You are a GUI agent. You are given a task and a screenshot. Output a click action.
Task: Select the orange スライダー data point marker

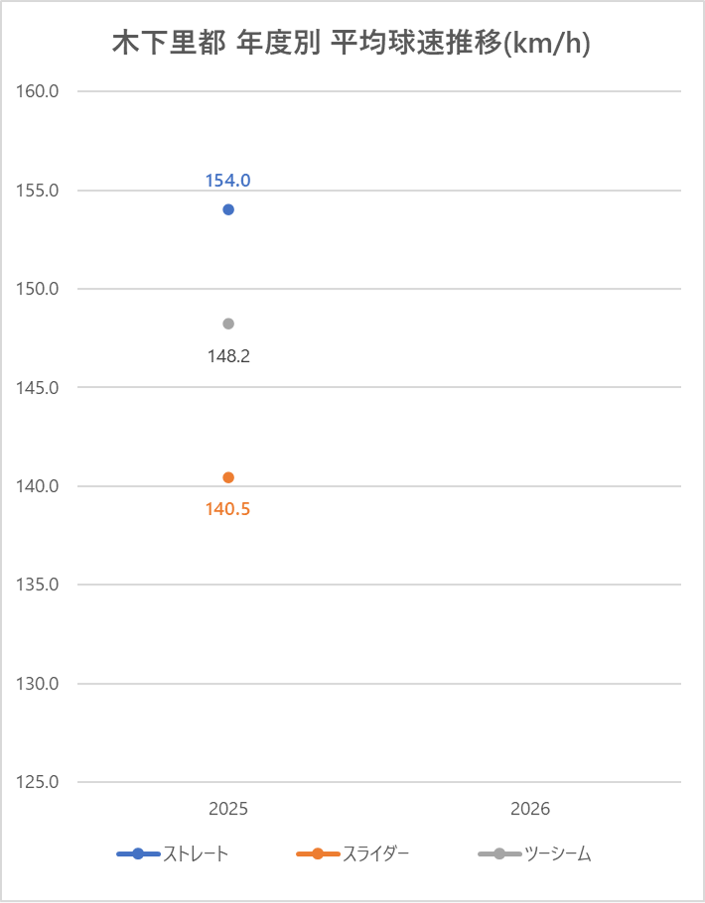click(x=228, y=477)
